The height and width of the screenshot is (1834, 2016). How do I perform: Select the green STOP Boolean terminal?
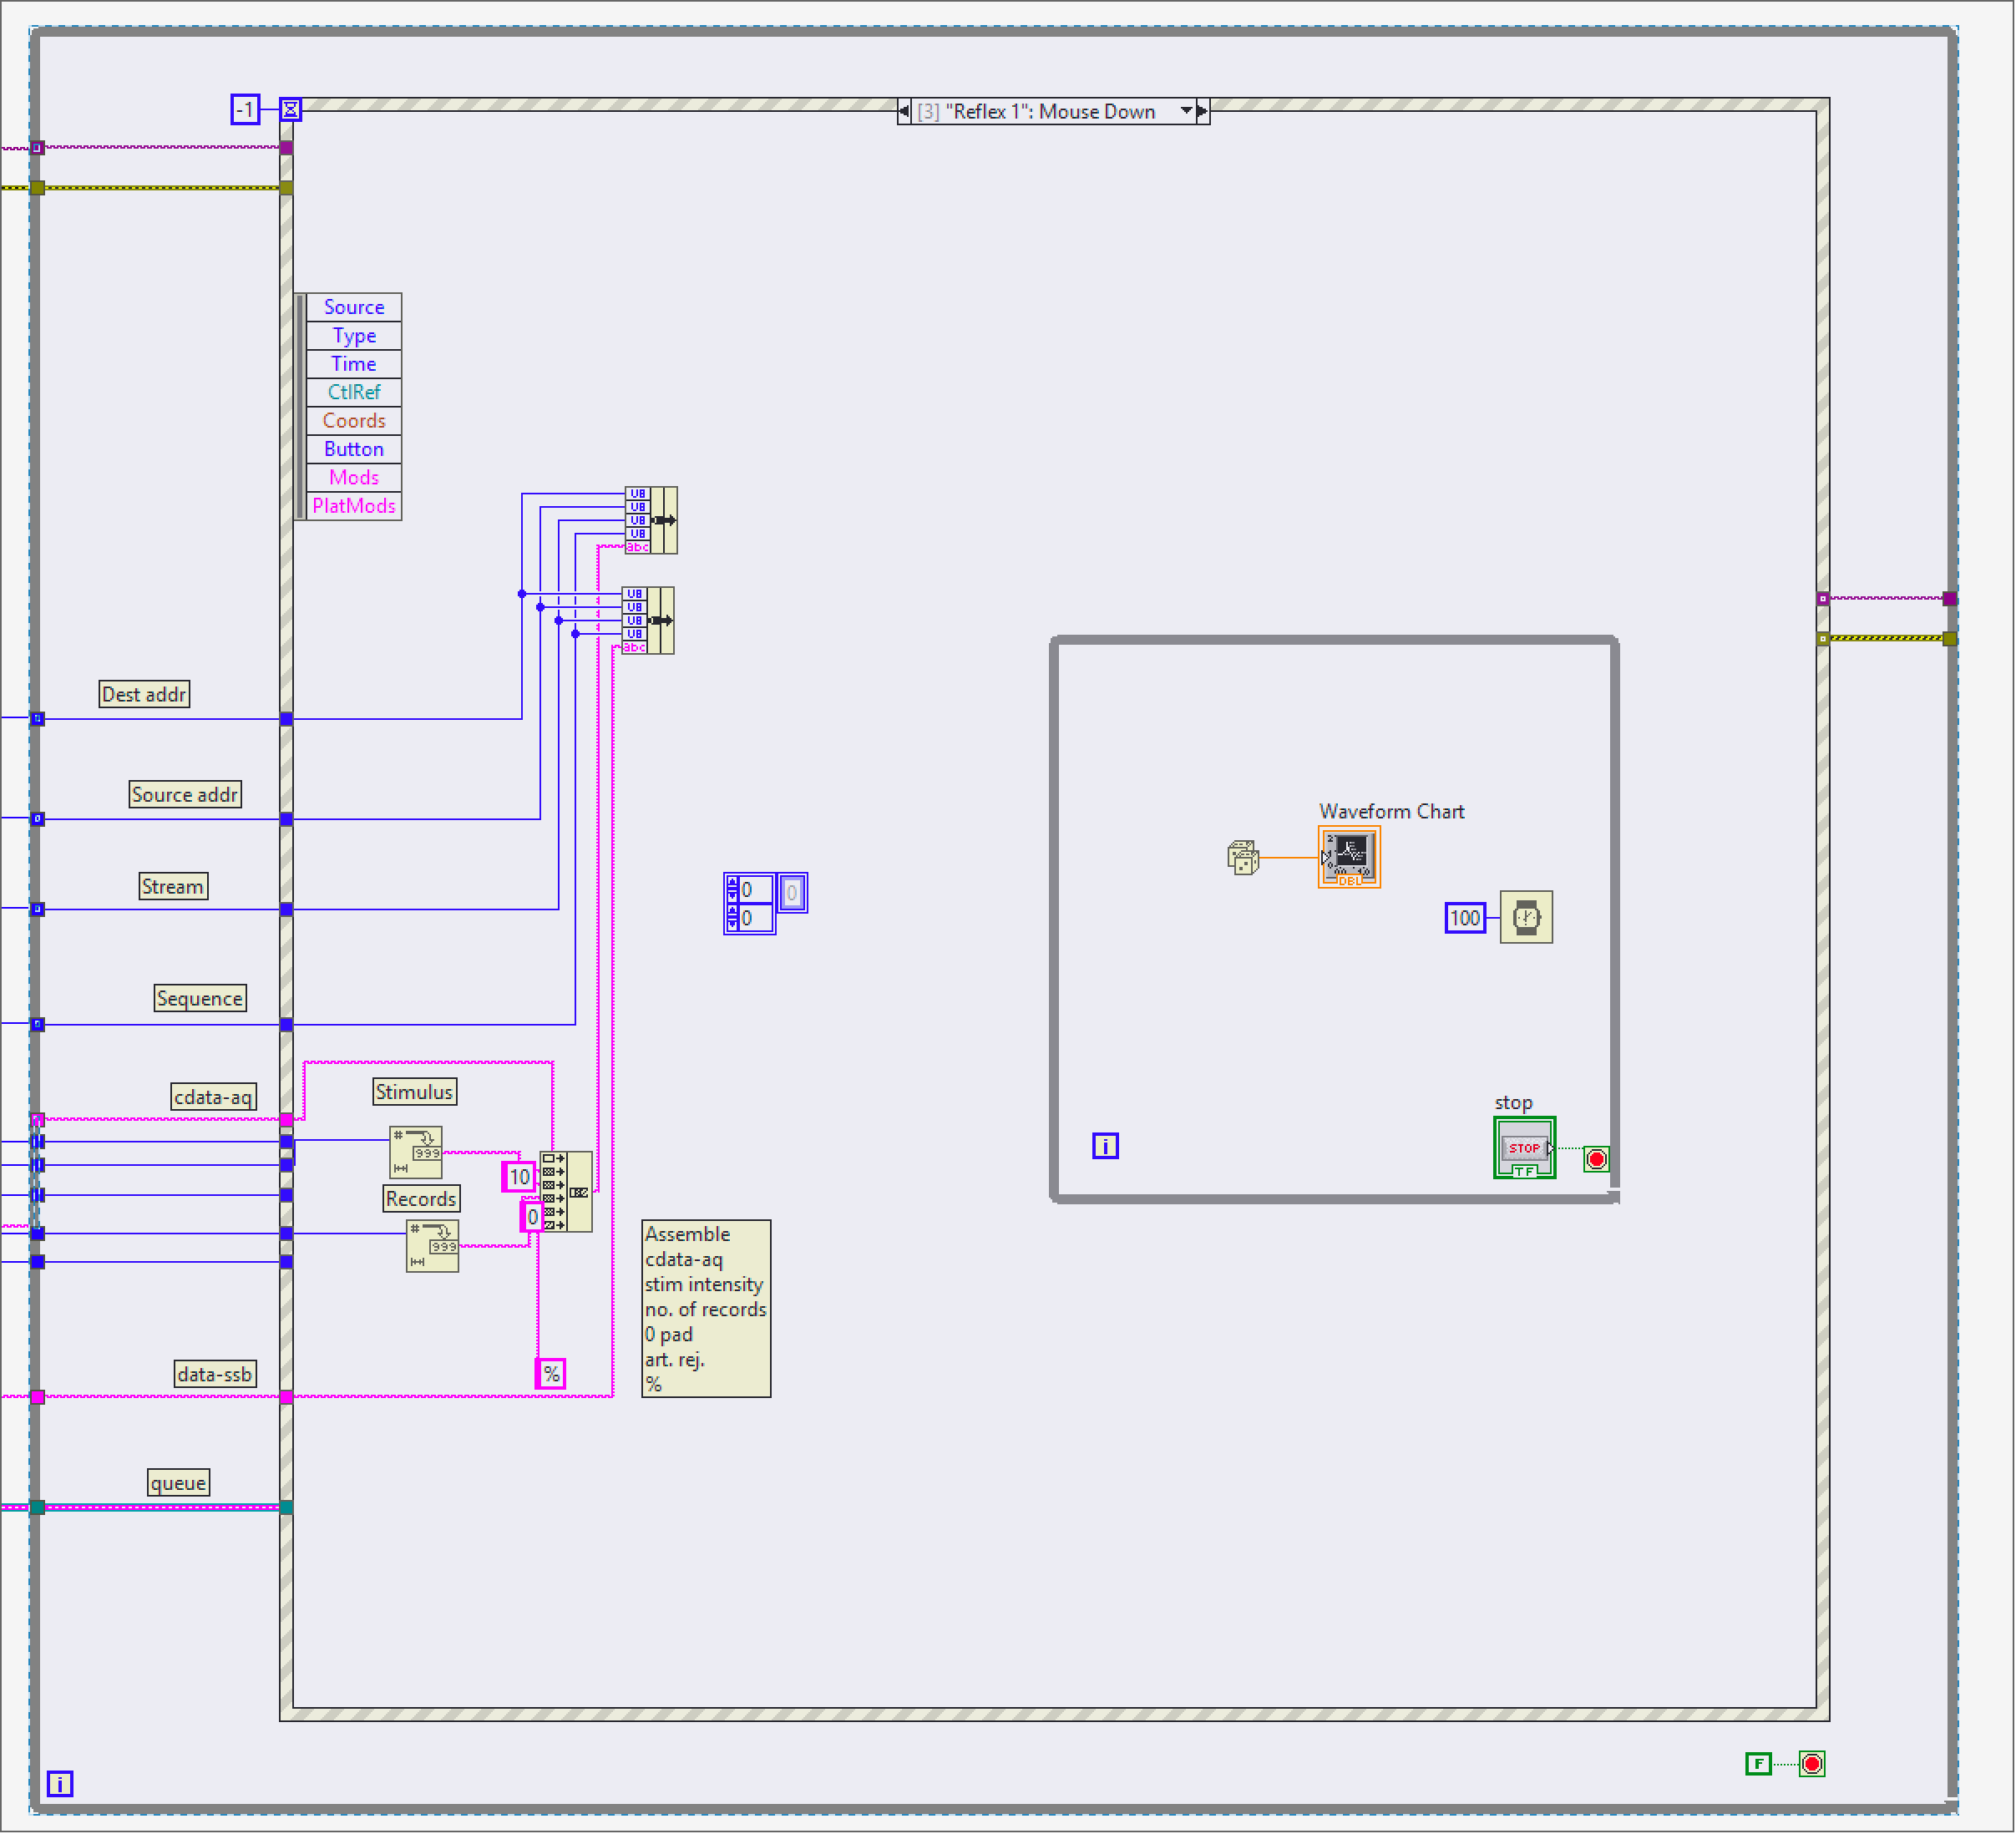pyautogui.click(x=1523, y=1148)
